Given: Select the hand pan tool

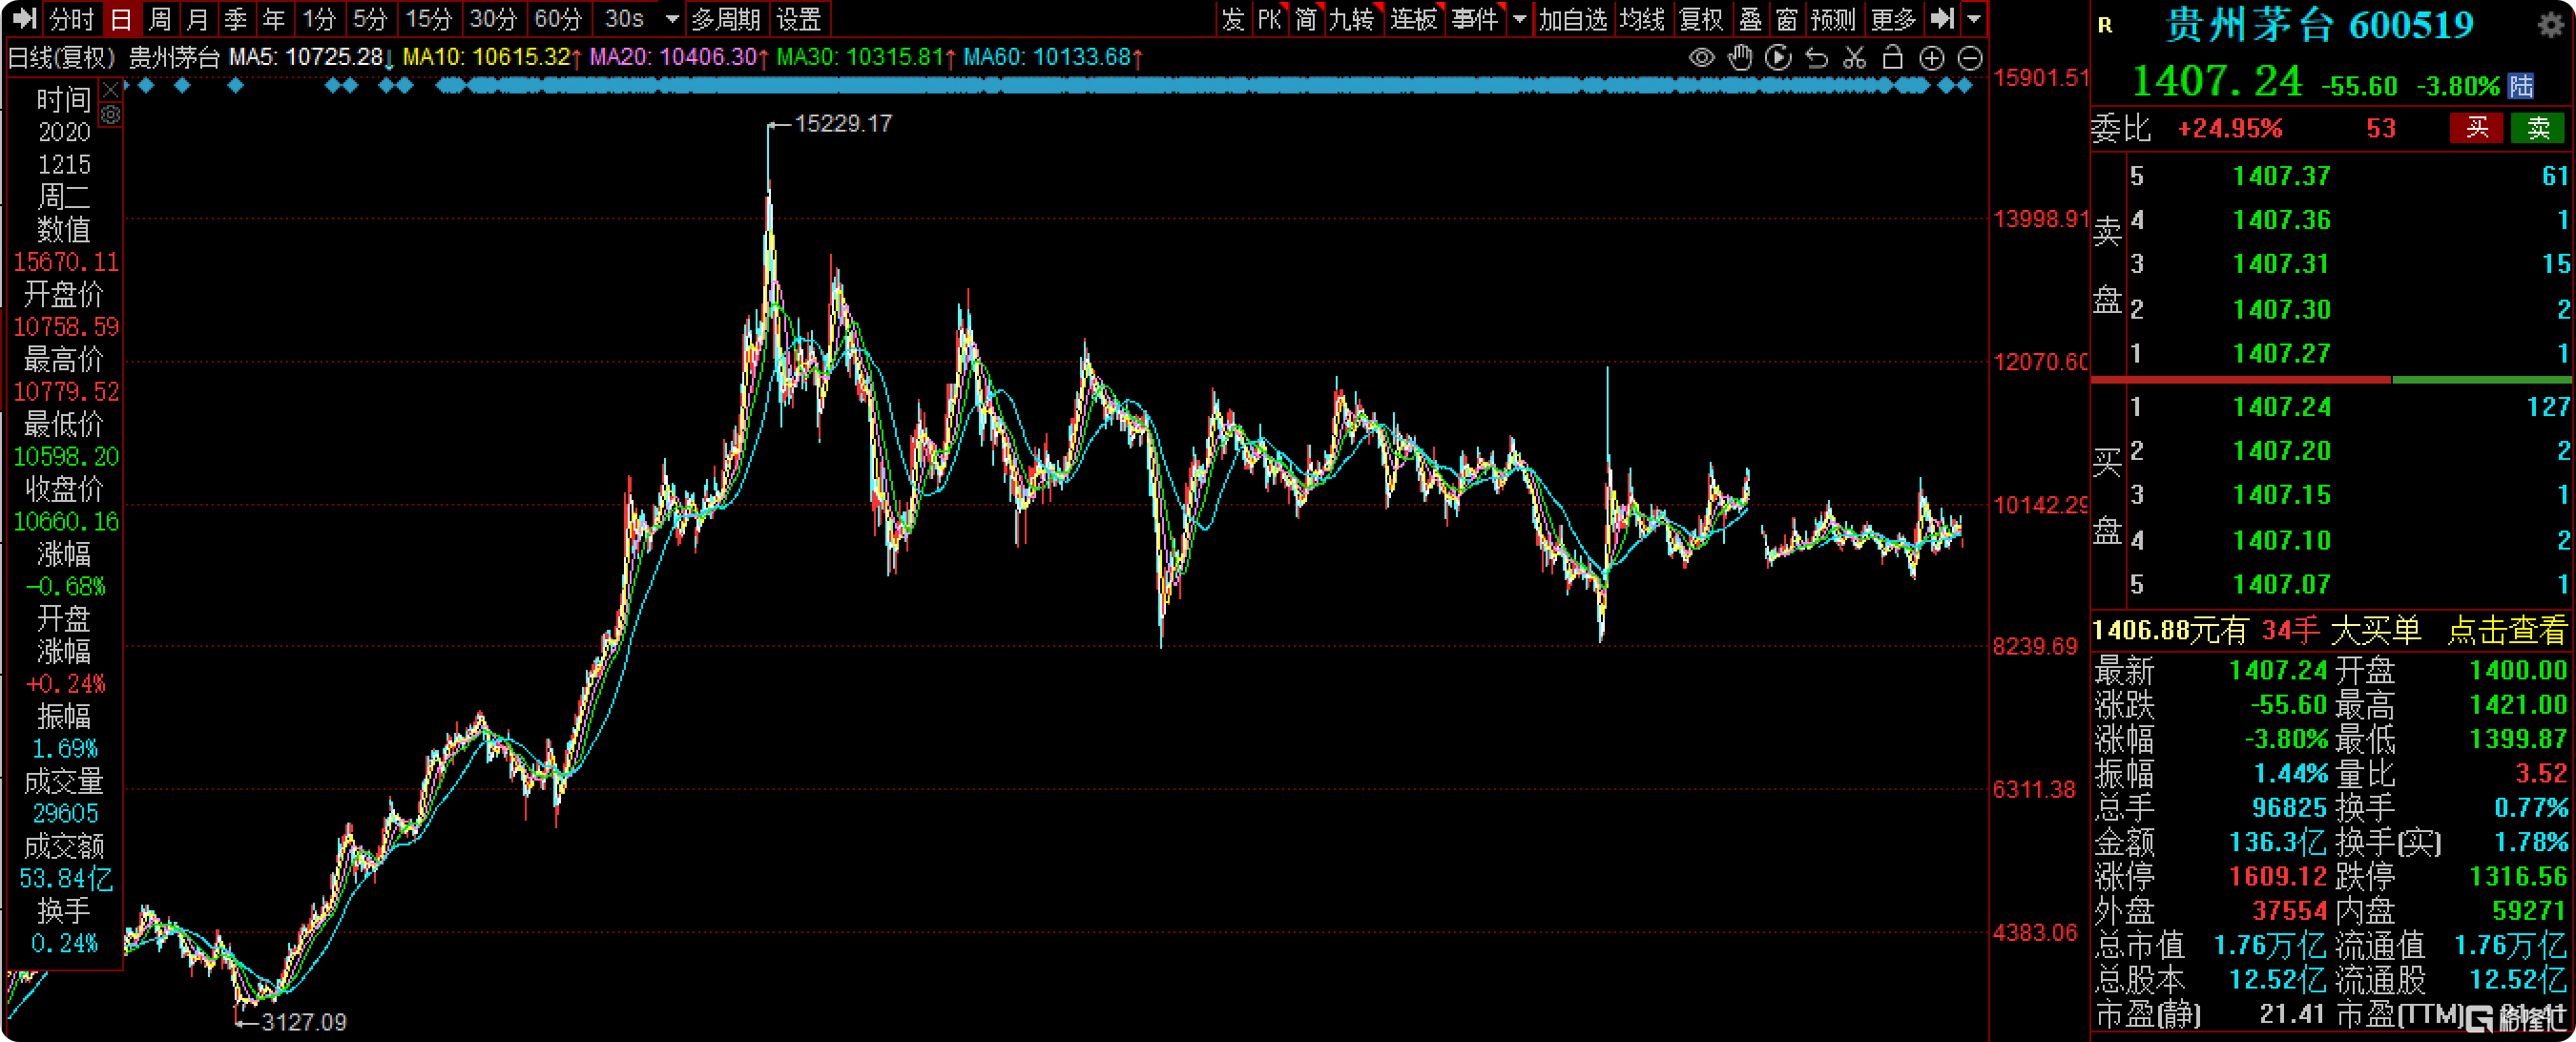Looking at the screenshot, I should point(1740,58).
